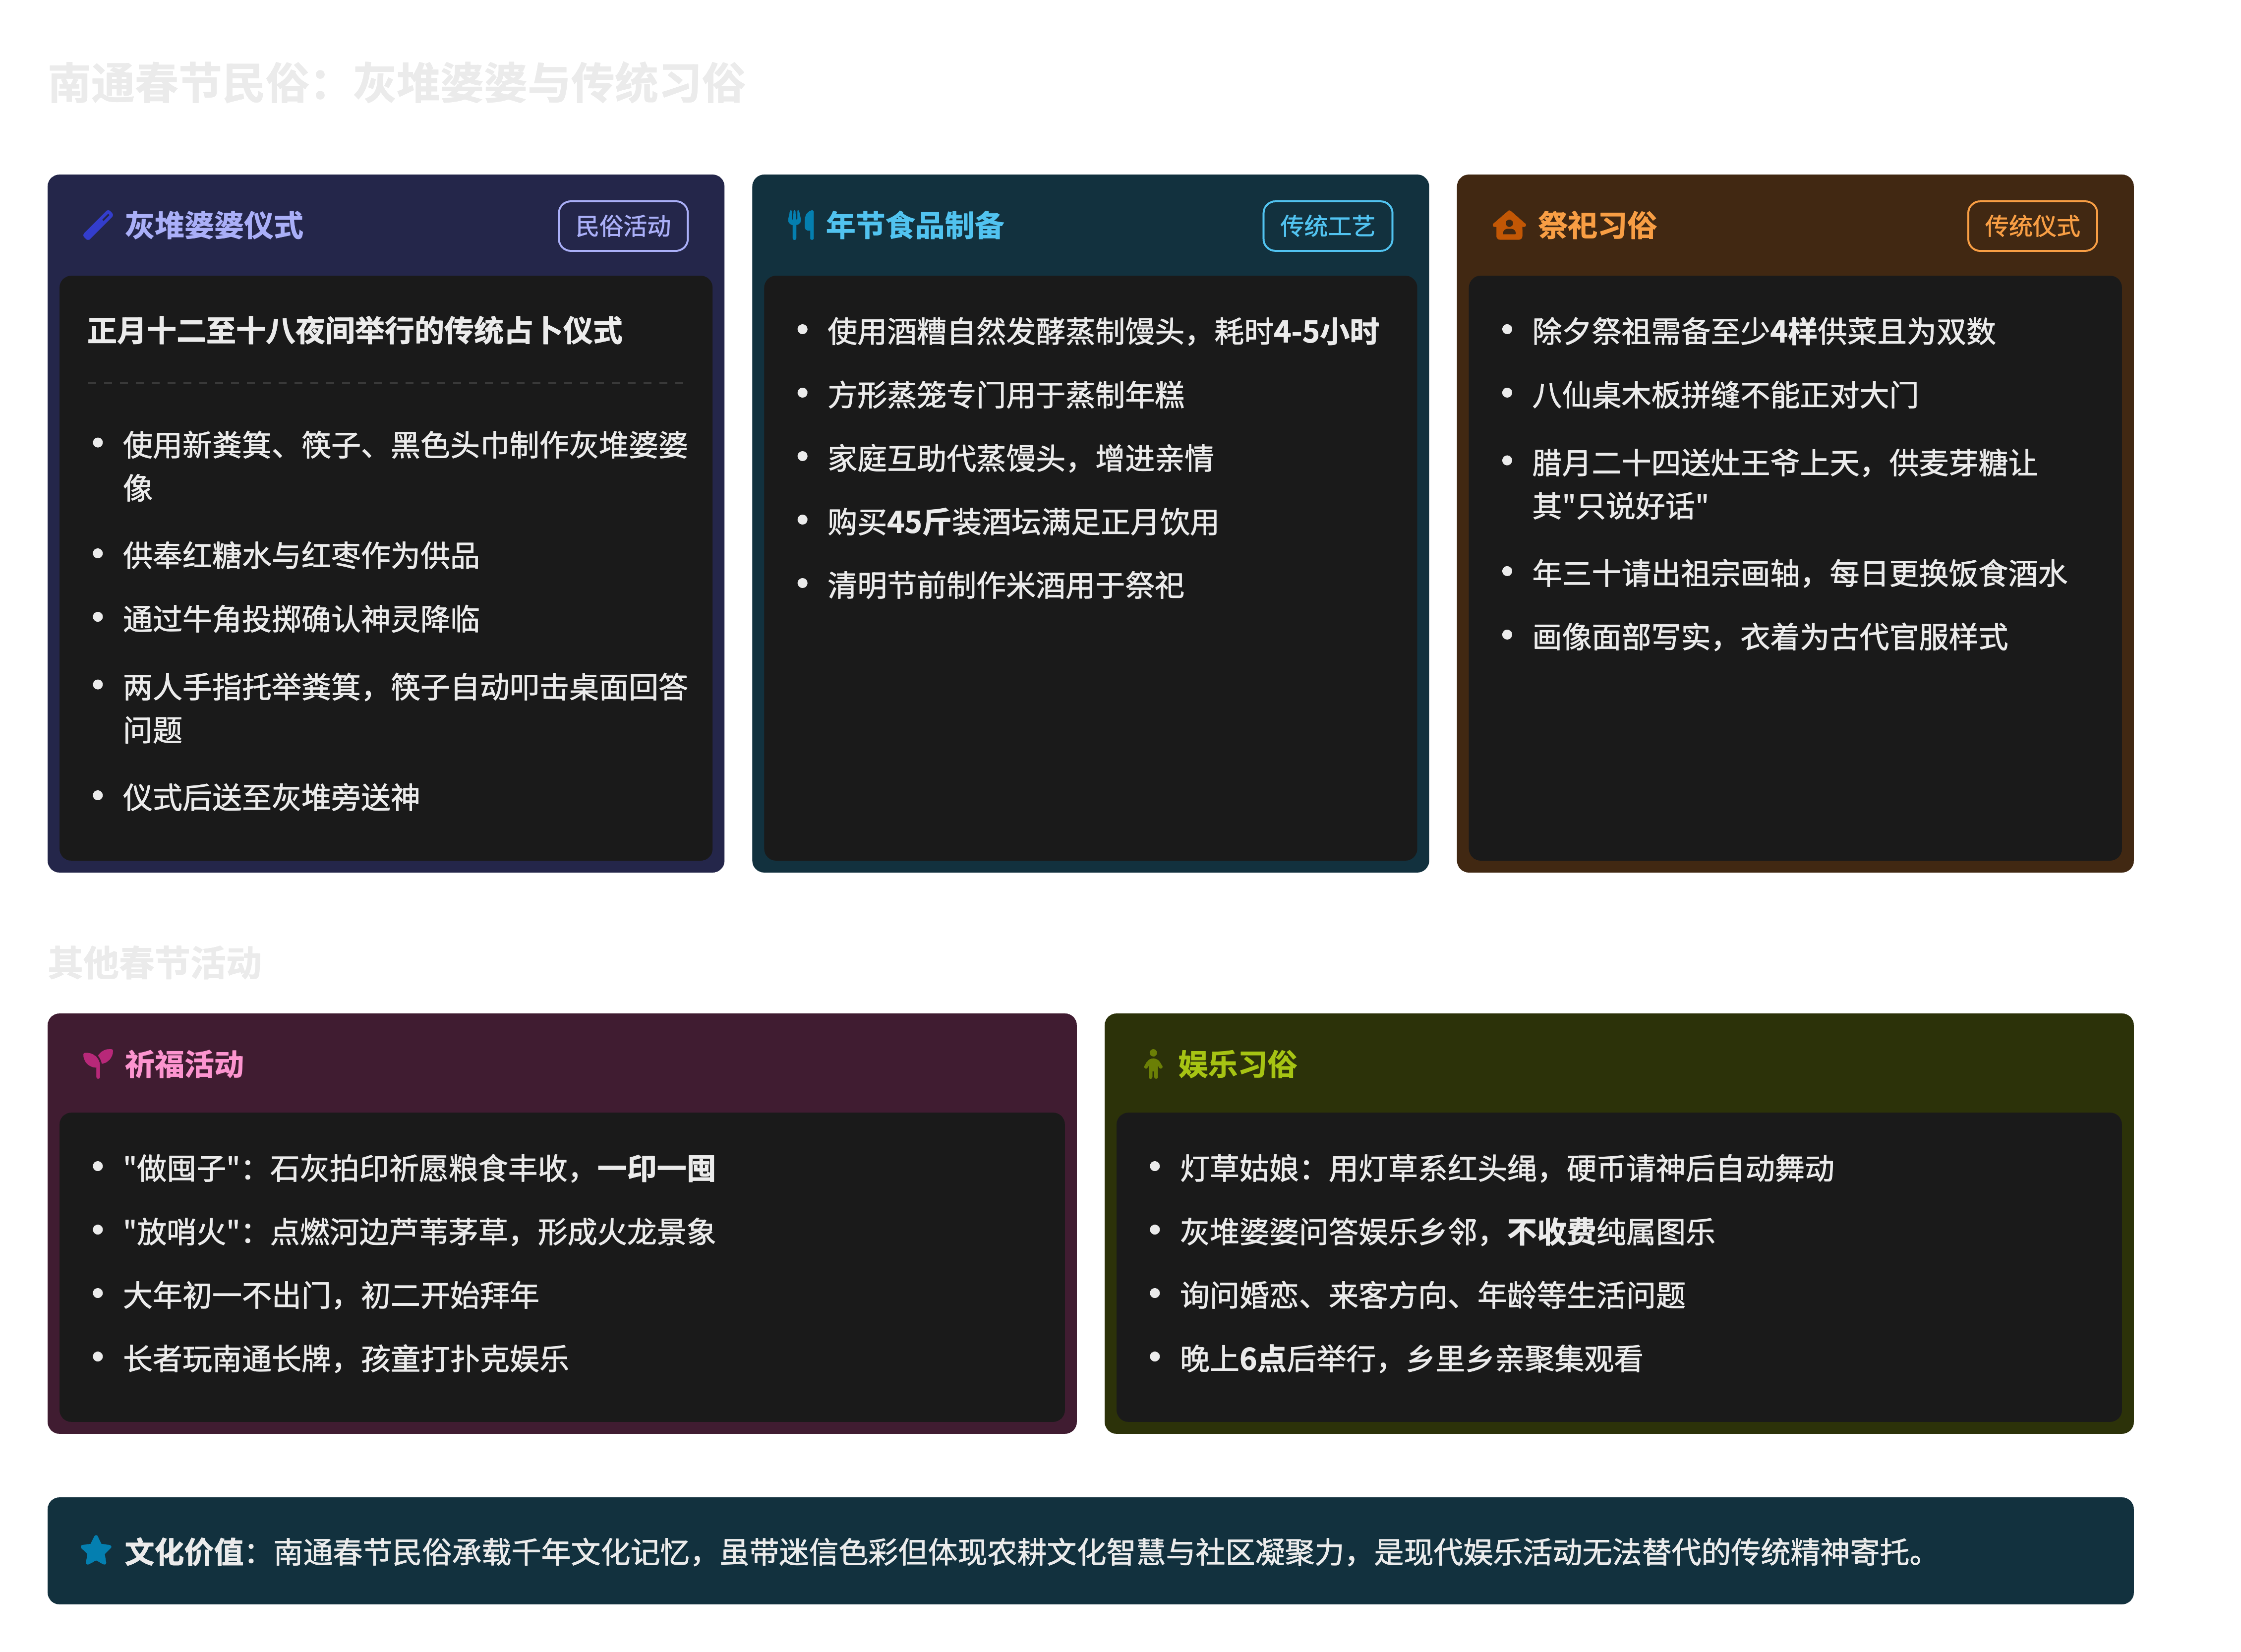The width and height of the screenshot is (2241, 1652).
Task: Click the sprout icon beside 祈福活动
Action: (x=97, y=1063)
